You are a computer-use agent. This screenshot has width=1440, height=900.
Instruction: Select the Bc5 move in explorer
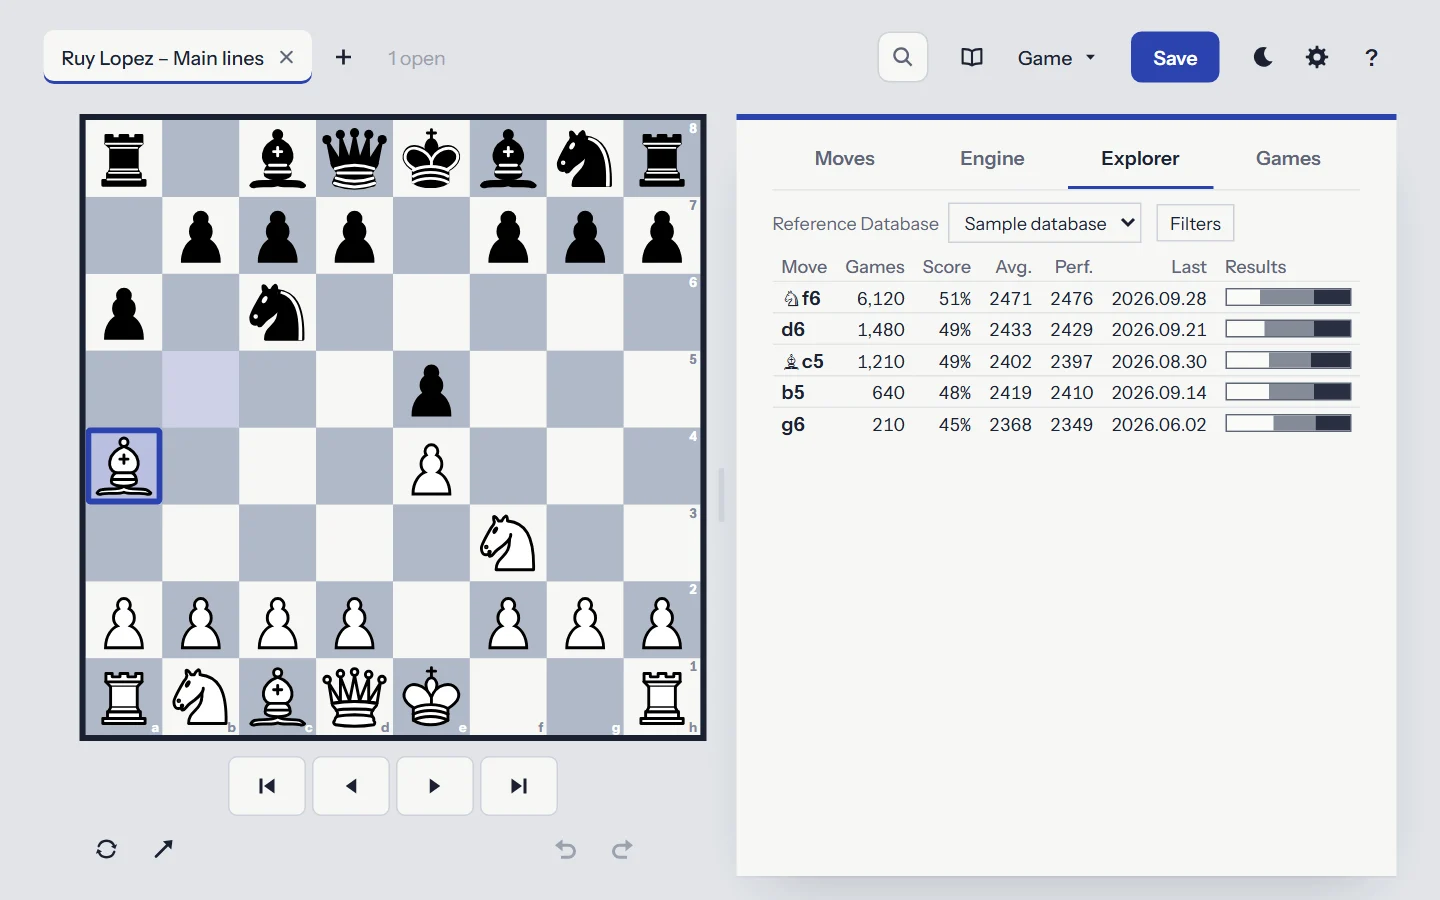point(1066,361)
